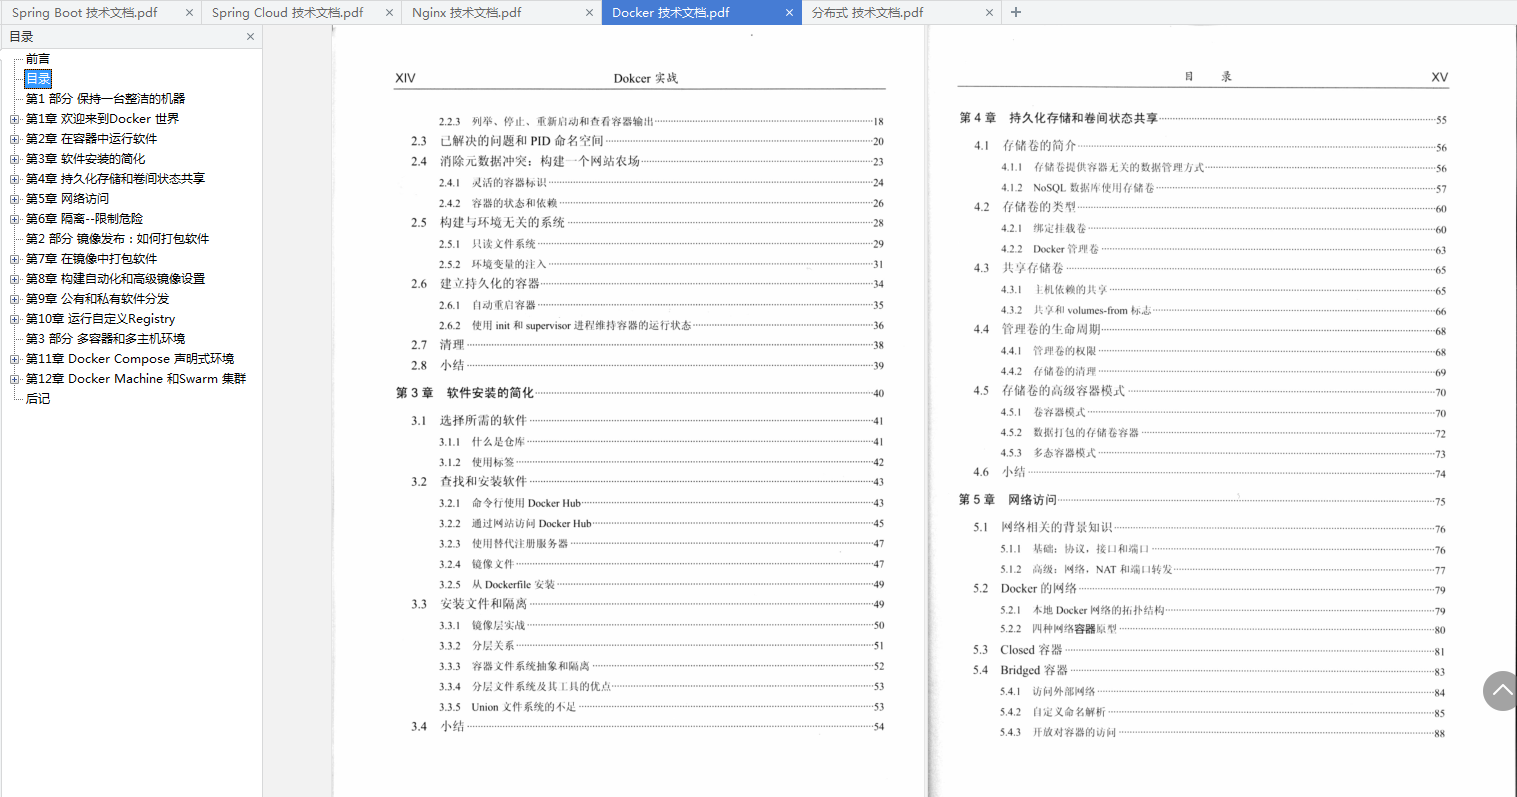Click TOC entry 4.2.2 Docker 管理卷
Image resolution: width=1517 pixels, height=797 pixels.
click(1223, 249)
